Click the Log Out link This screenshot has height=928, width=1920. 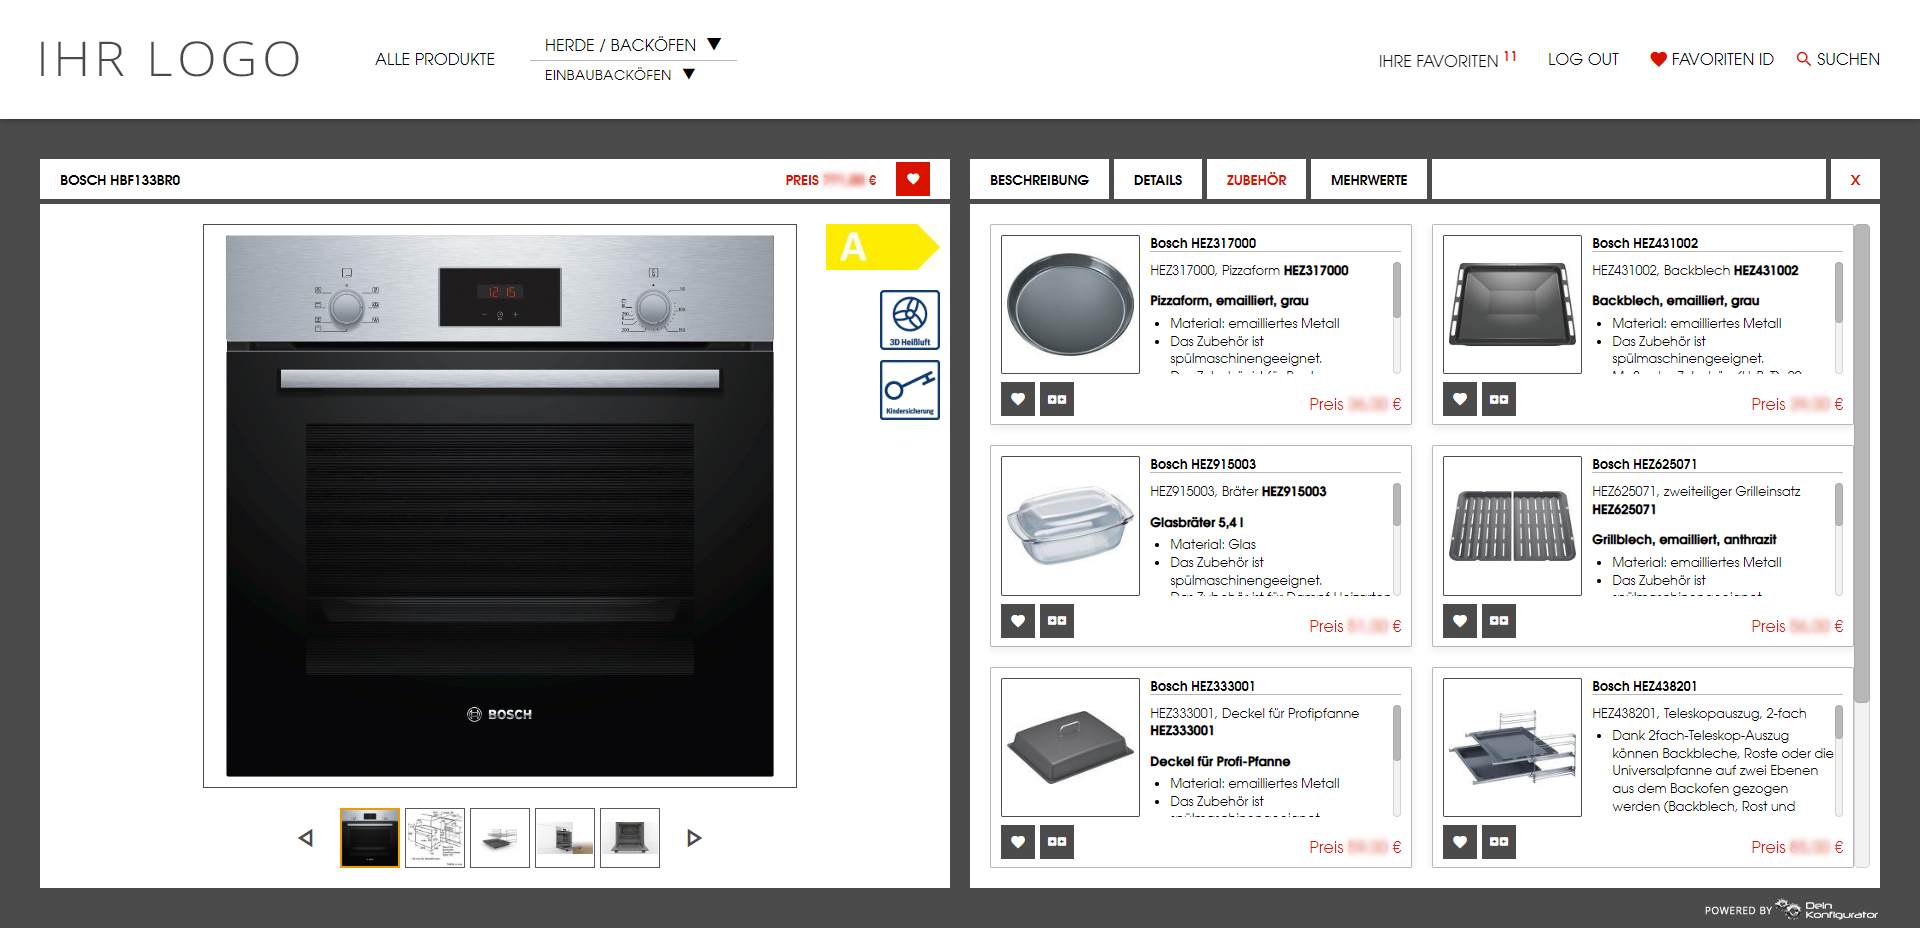click(1582, 59)
